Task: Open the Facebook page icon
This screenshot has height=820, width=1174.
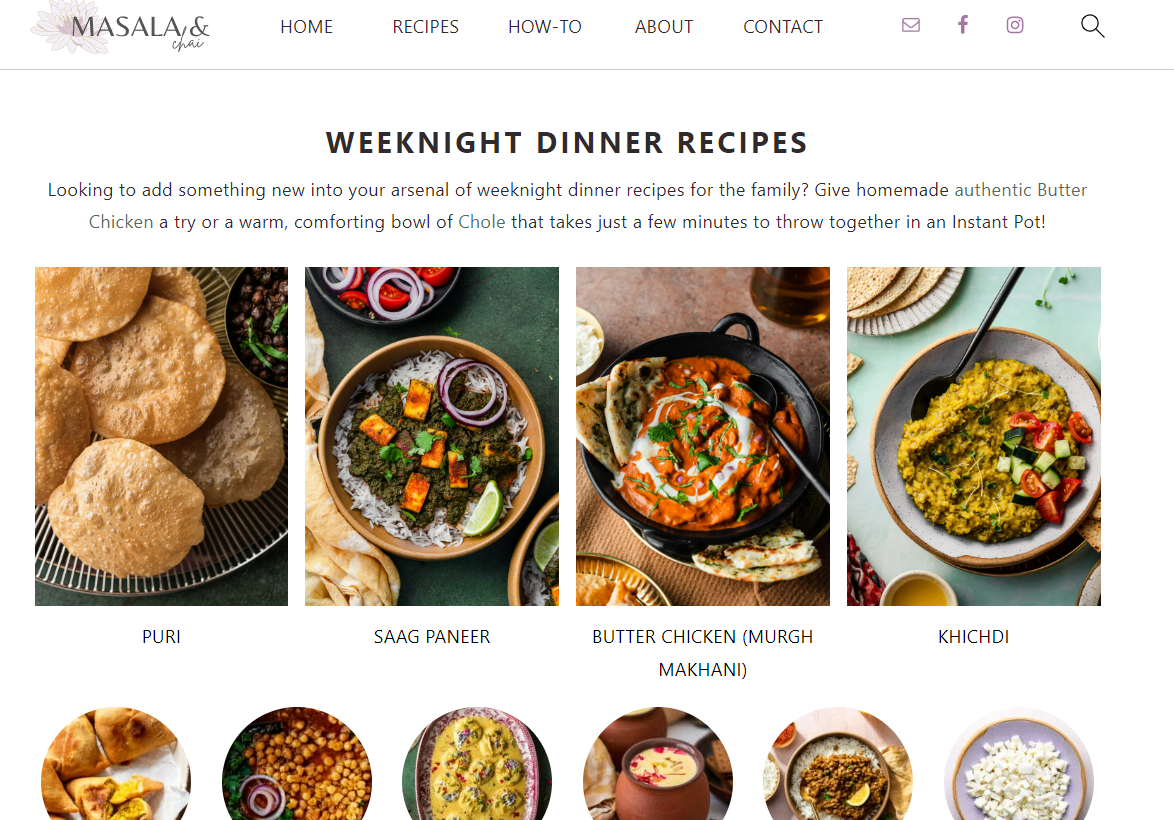Action: click(x=963, y=25)
